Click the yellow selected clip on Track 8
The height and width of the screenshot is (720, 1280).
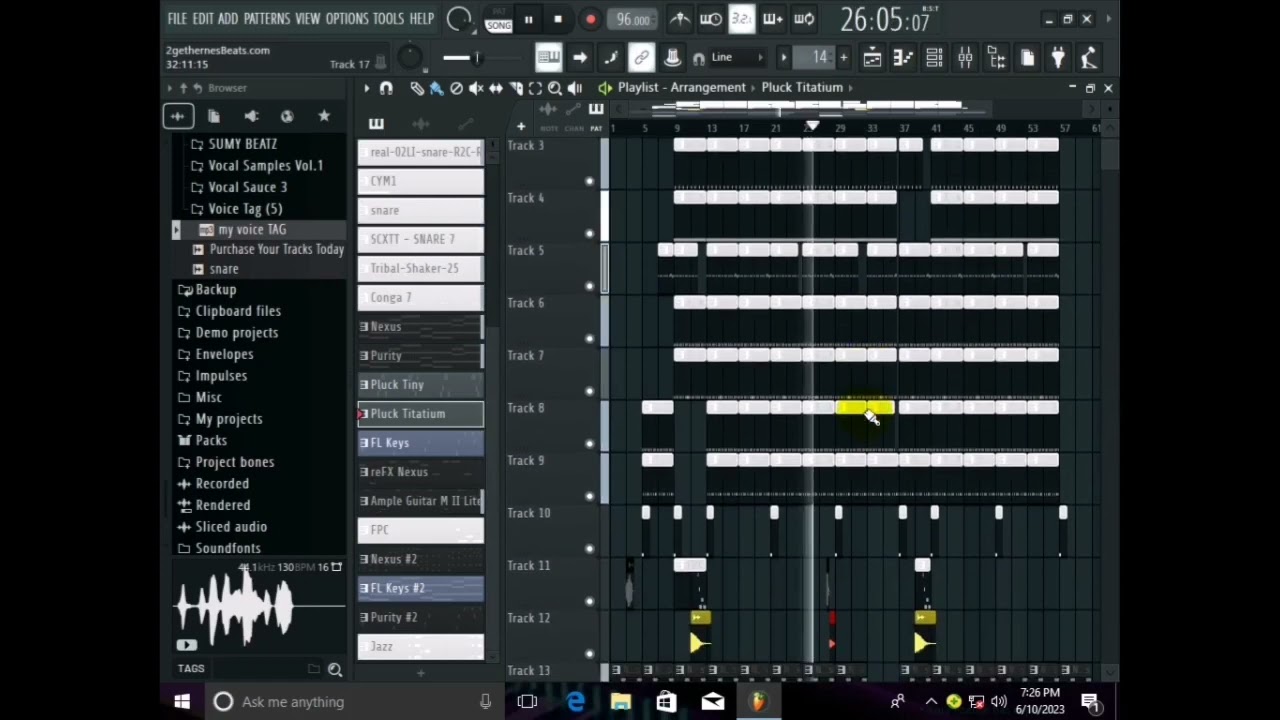point(865,407)
